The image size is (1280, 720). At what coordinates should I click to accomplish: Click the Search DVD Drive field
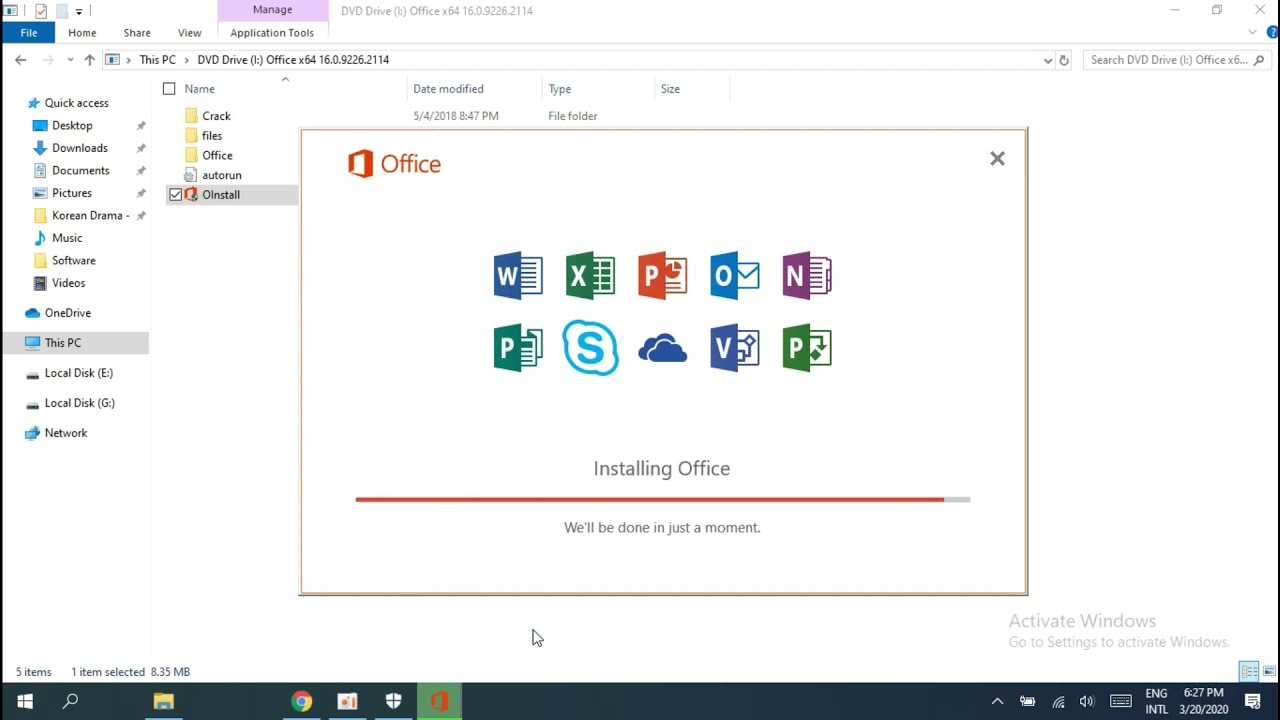coord(1177,60)
